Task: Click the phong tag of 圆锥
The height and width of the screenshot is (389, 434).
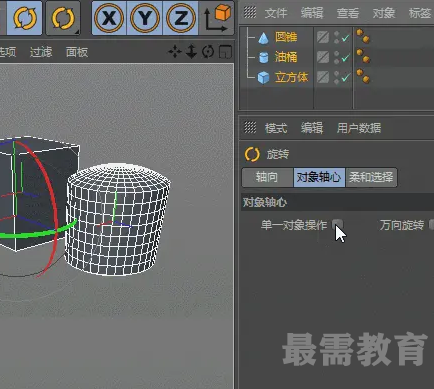Action: pyautogui.click(x=363, y=36)
